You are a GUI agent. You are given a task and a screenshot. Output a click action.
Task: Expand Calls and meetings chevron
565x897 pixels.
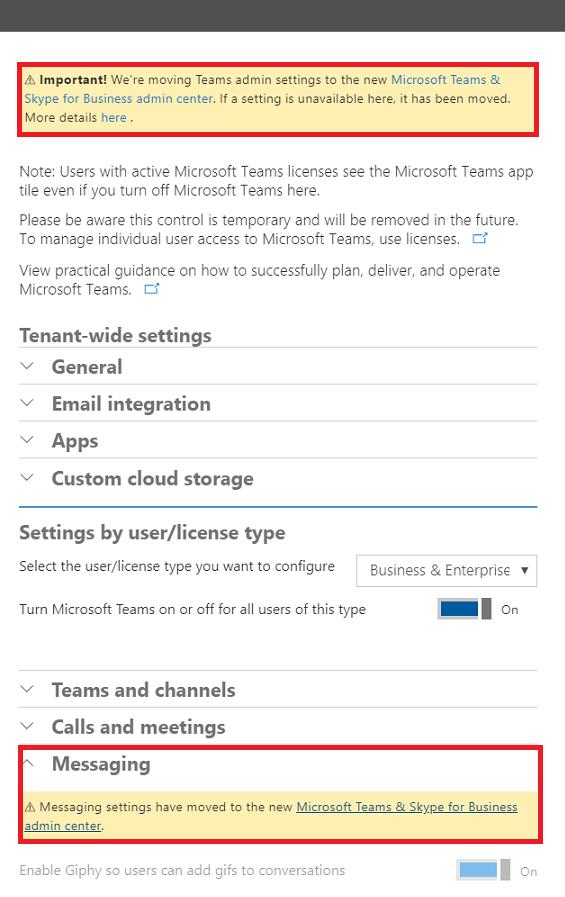pos(27,726)
